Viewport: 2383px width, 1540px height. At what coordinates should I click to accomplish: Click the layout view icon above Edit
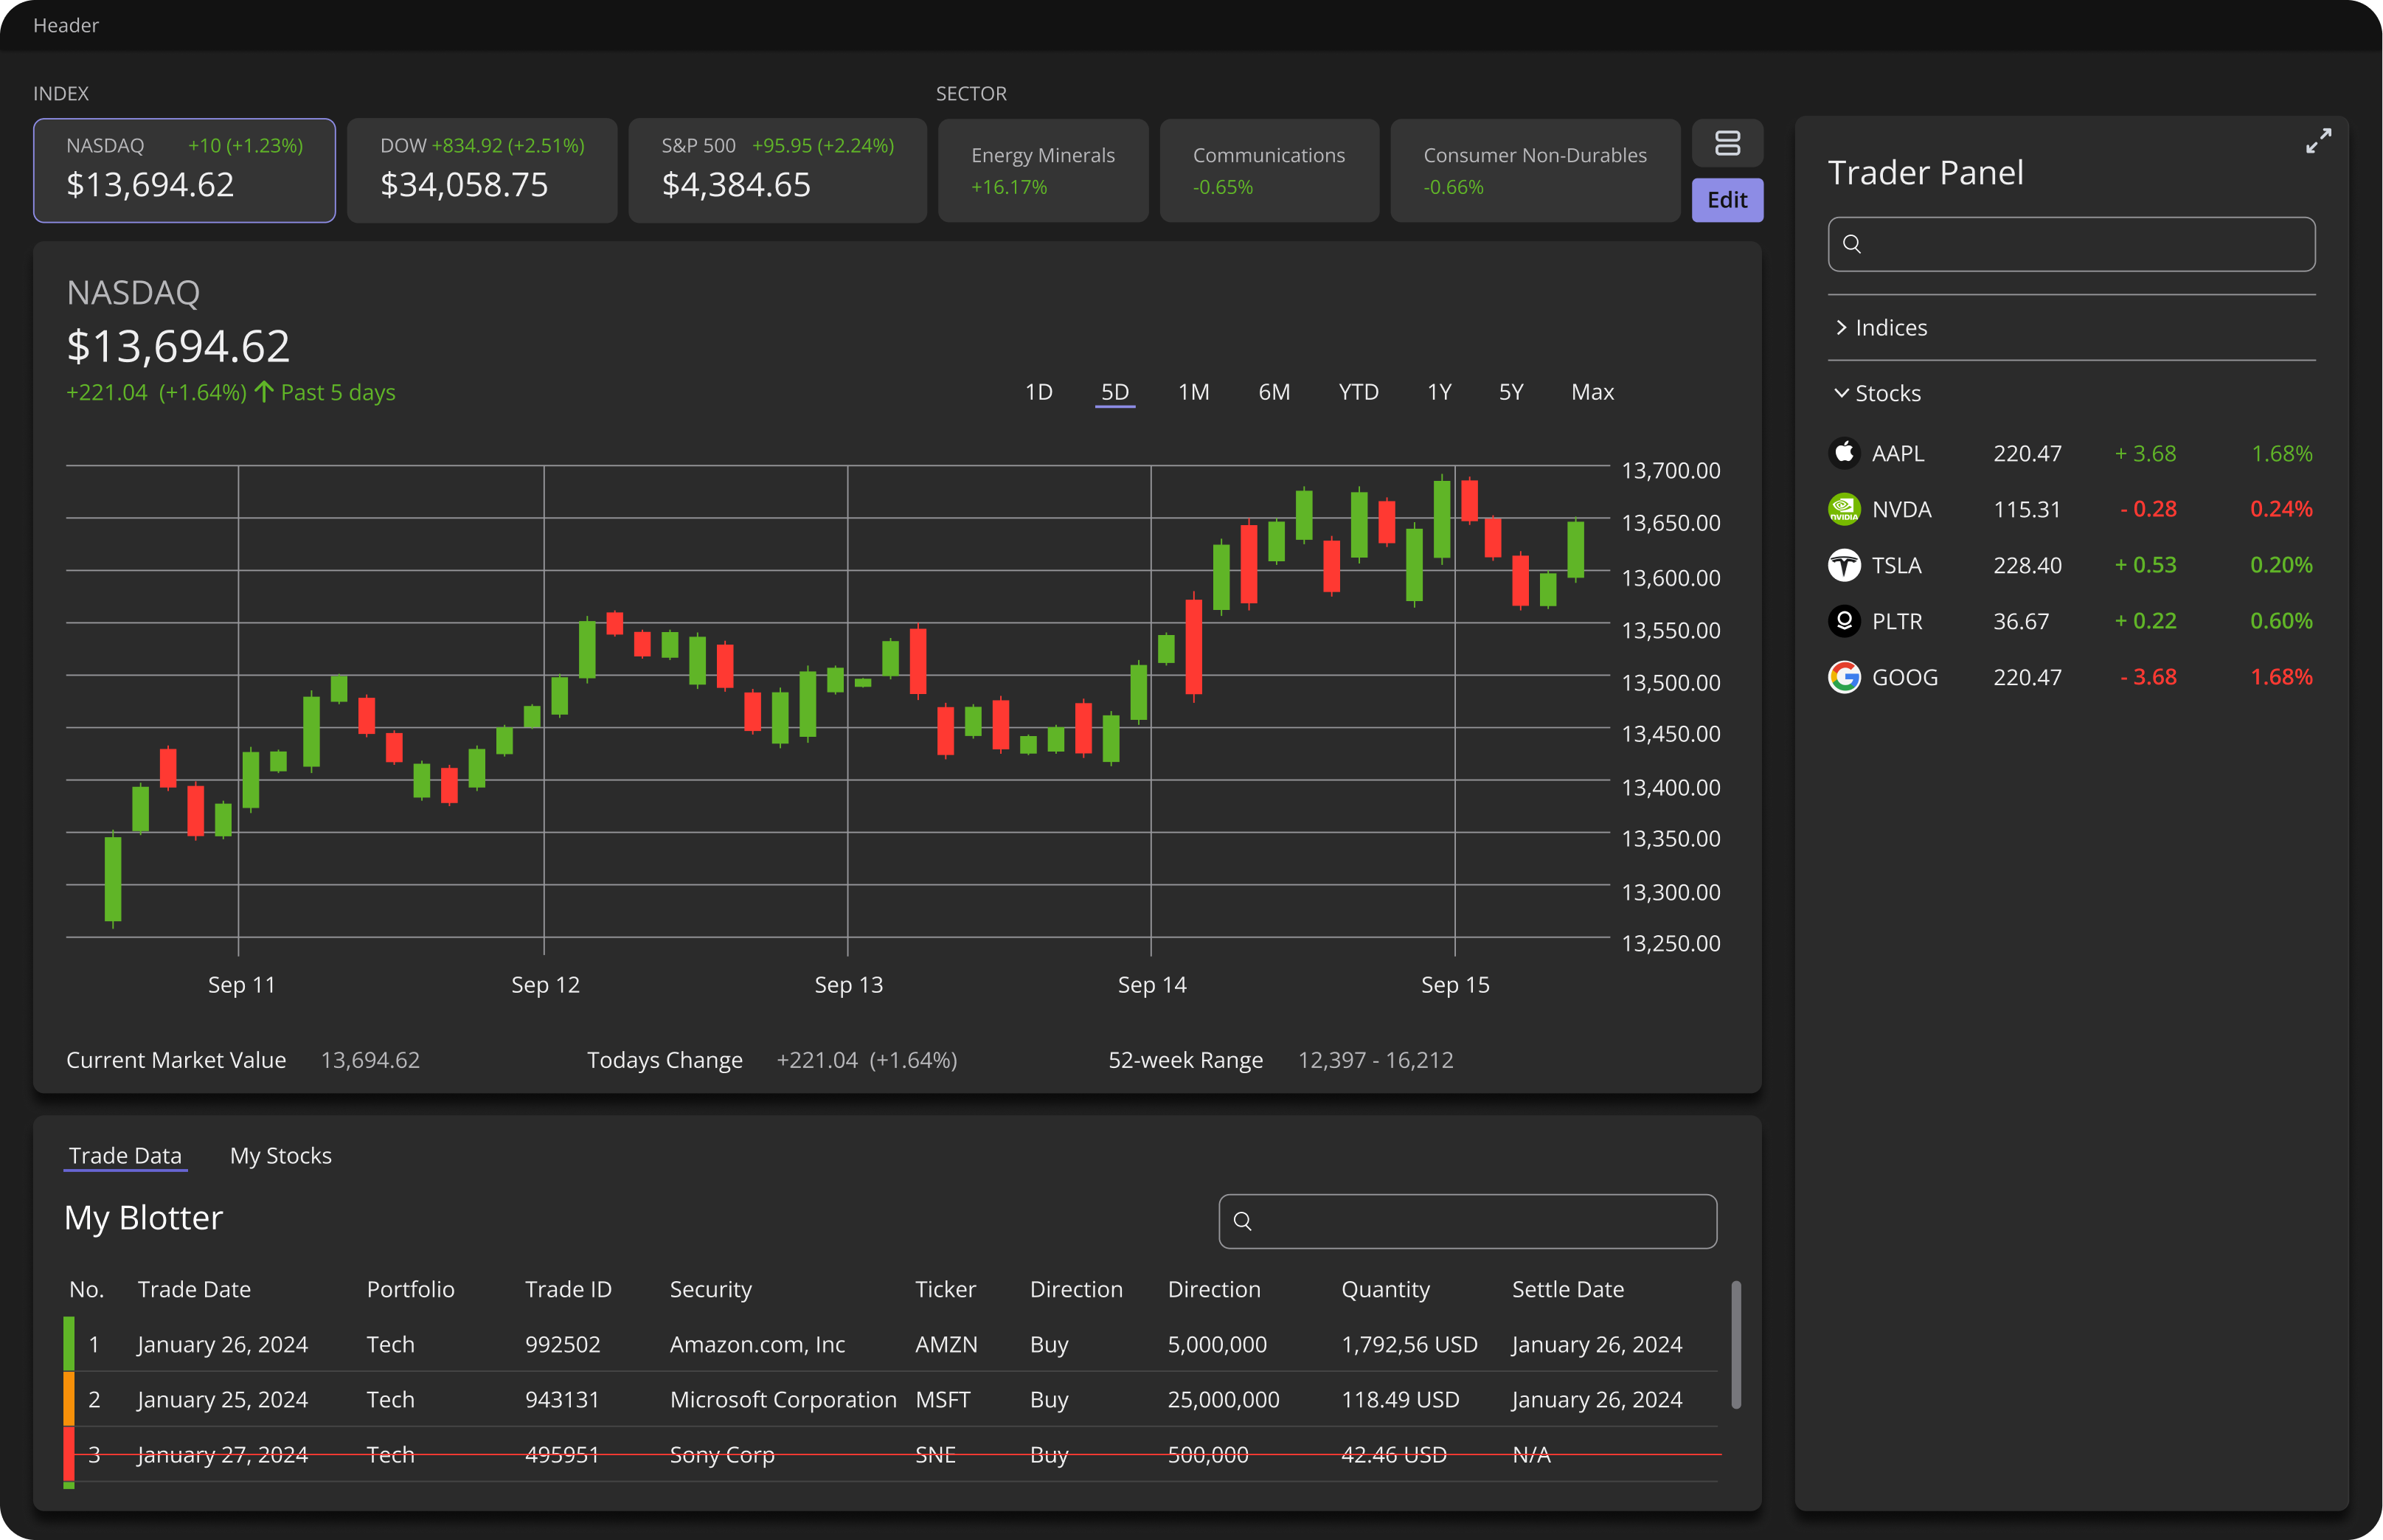pos(1727,143)
